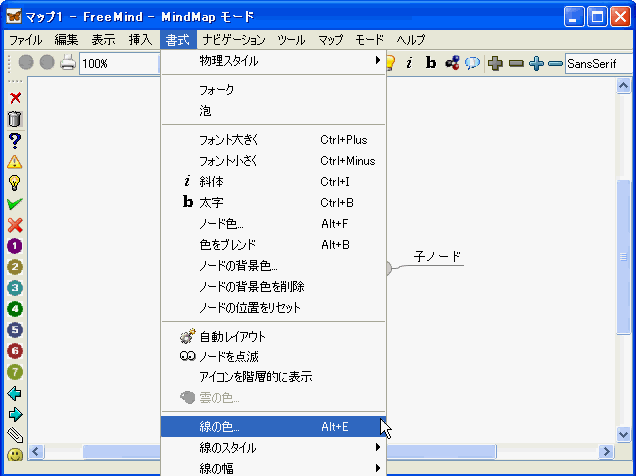
Task: Expand the 線の幅 submenu
Action: coord(273,468)
